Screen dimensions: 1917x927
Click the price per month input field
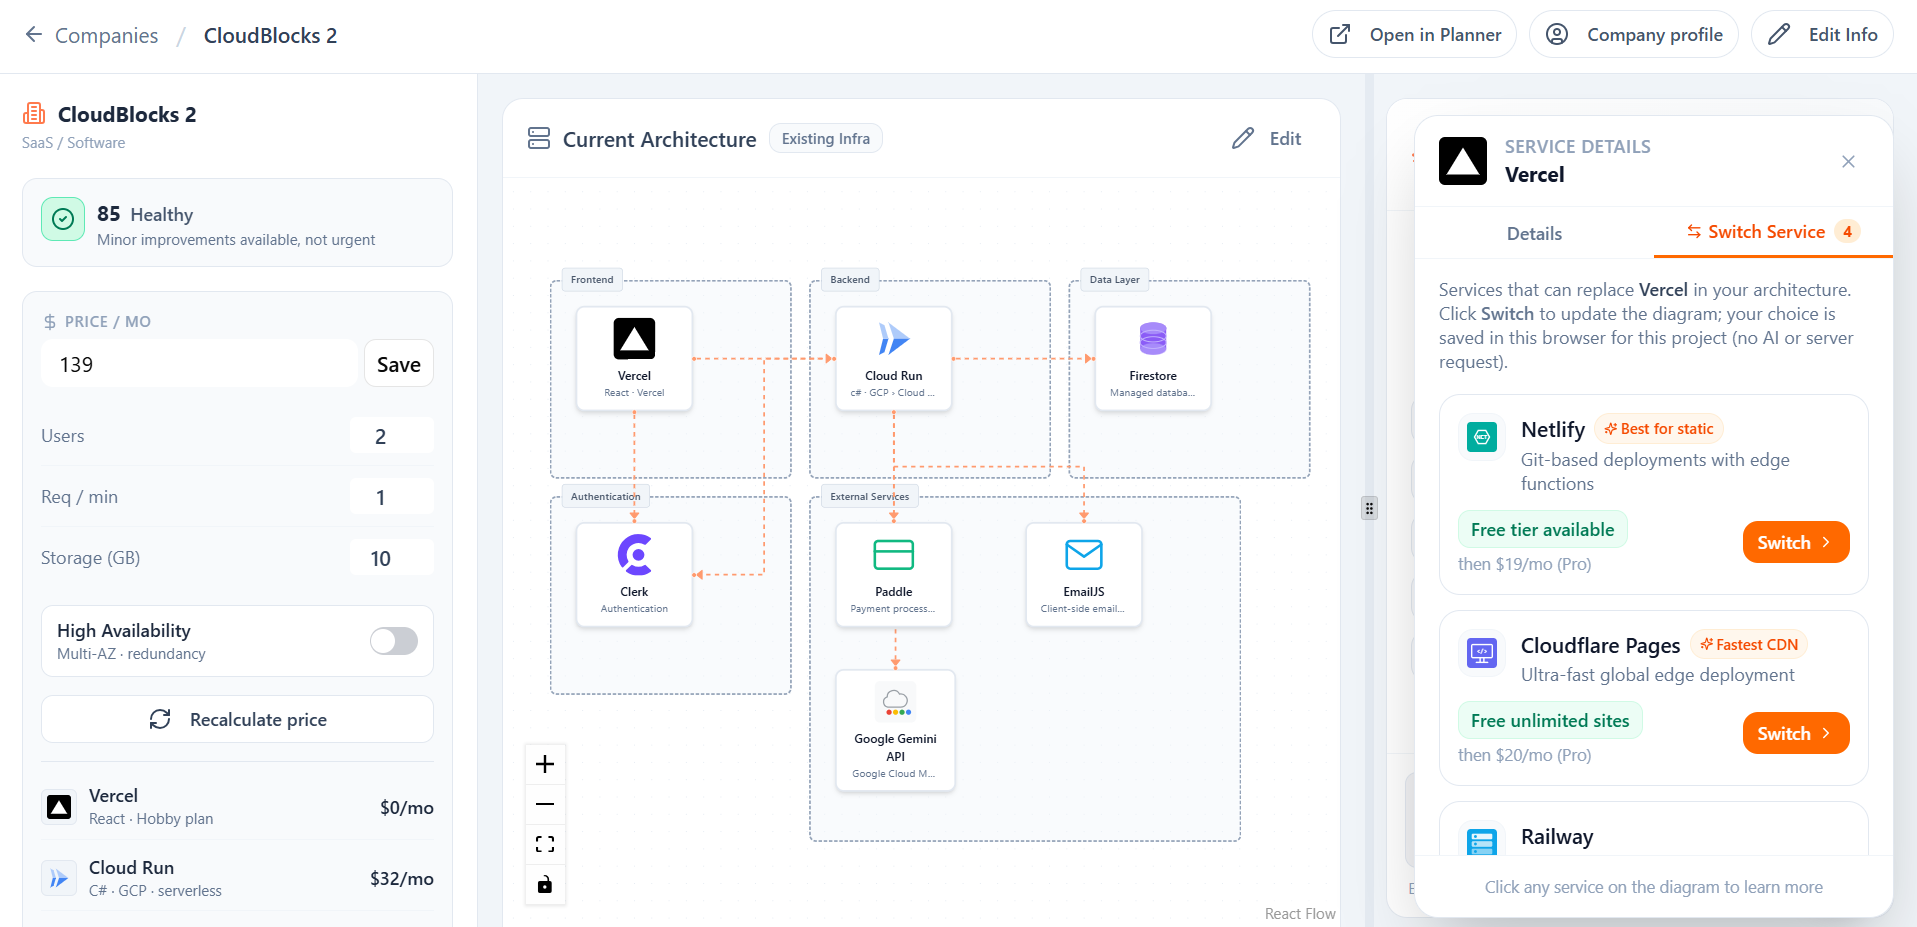(x=199, y=365)
